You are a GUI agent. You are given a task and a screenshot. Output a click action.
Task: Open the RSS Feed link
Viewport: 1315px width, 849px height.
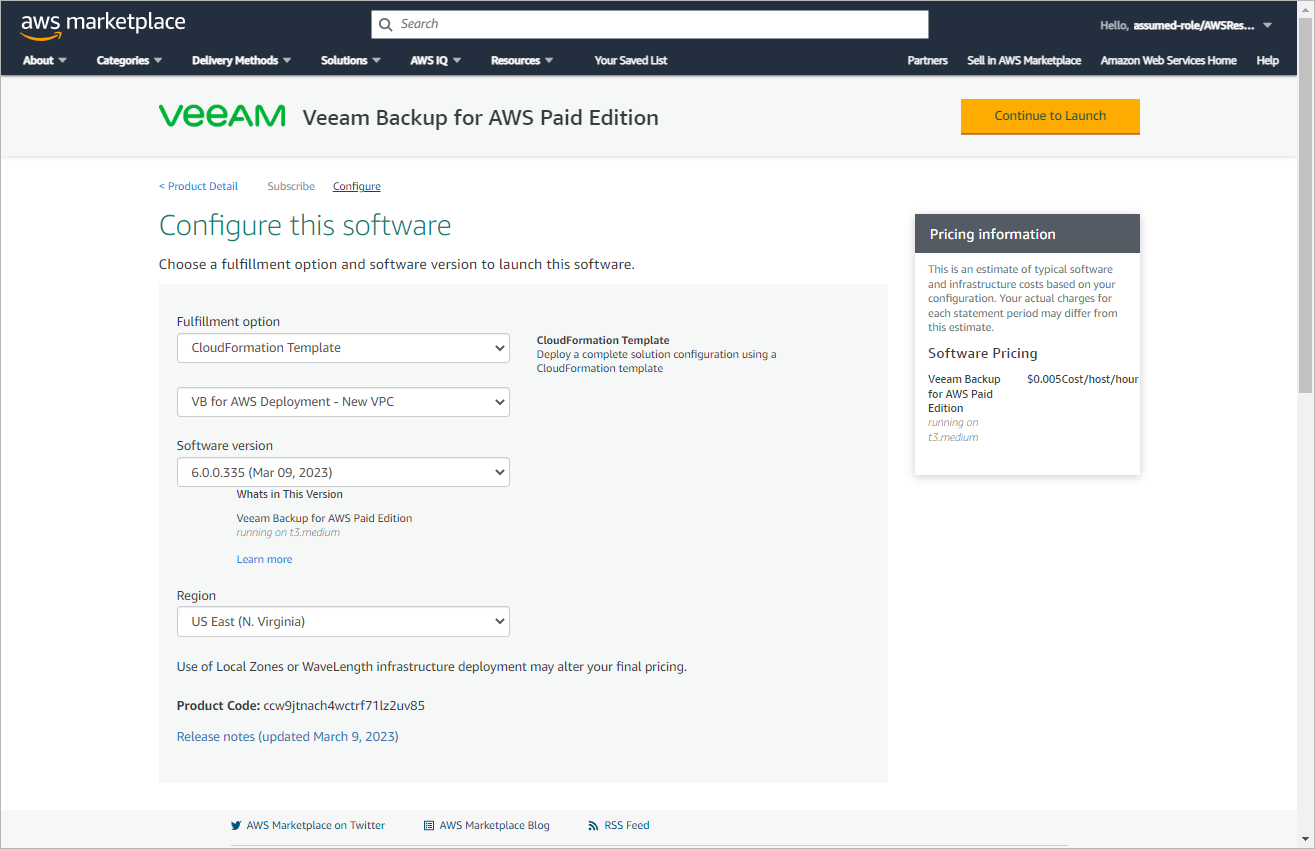point(626,825)
